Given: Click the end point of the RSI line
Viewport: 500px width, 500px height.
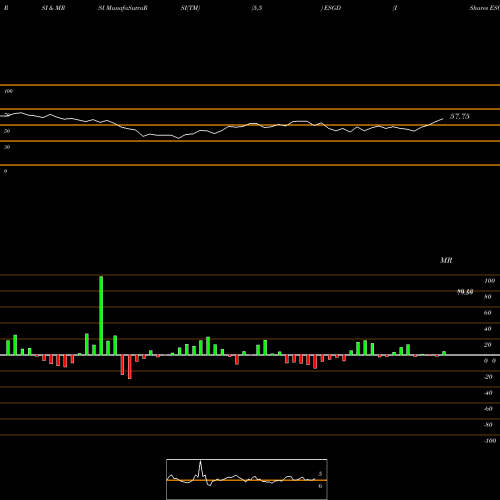Looking at the screenshot, I should pos(443,118).
